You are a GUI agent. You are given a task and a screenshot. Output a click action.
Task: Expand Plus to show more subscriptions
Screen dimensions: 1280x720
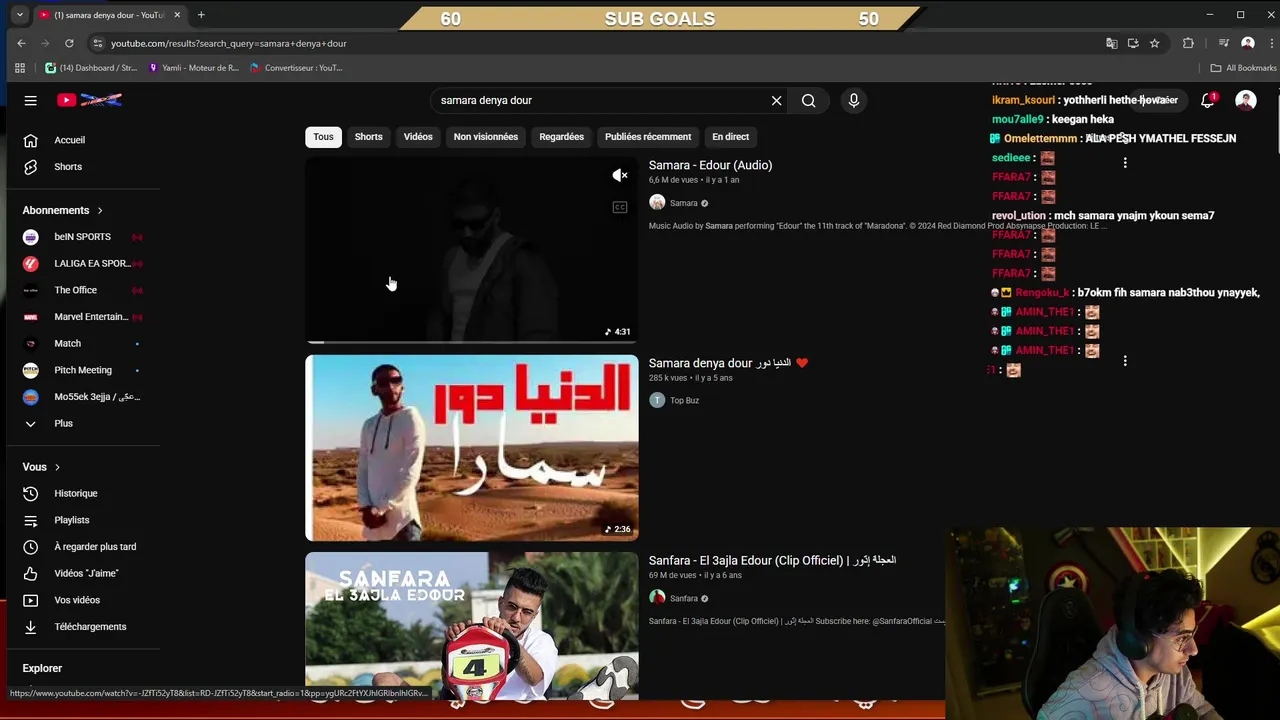63,424
